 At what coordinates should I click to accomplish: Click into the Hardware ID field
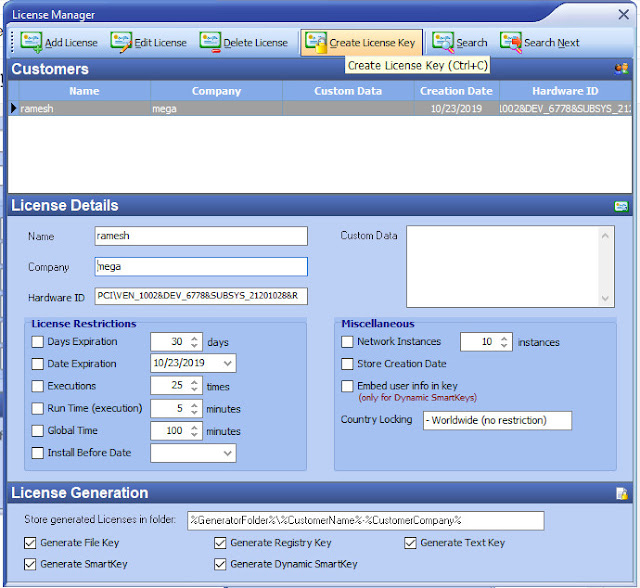201,296
